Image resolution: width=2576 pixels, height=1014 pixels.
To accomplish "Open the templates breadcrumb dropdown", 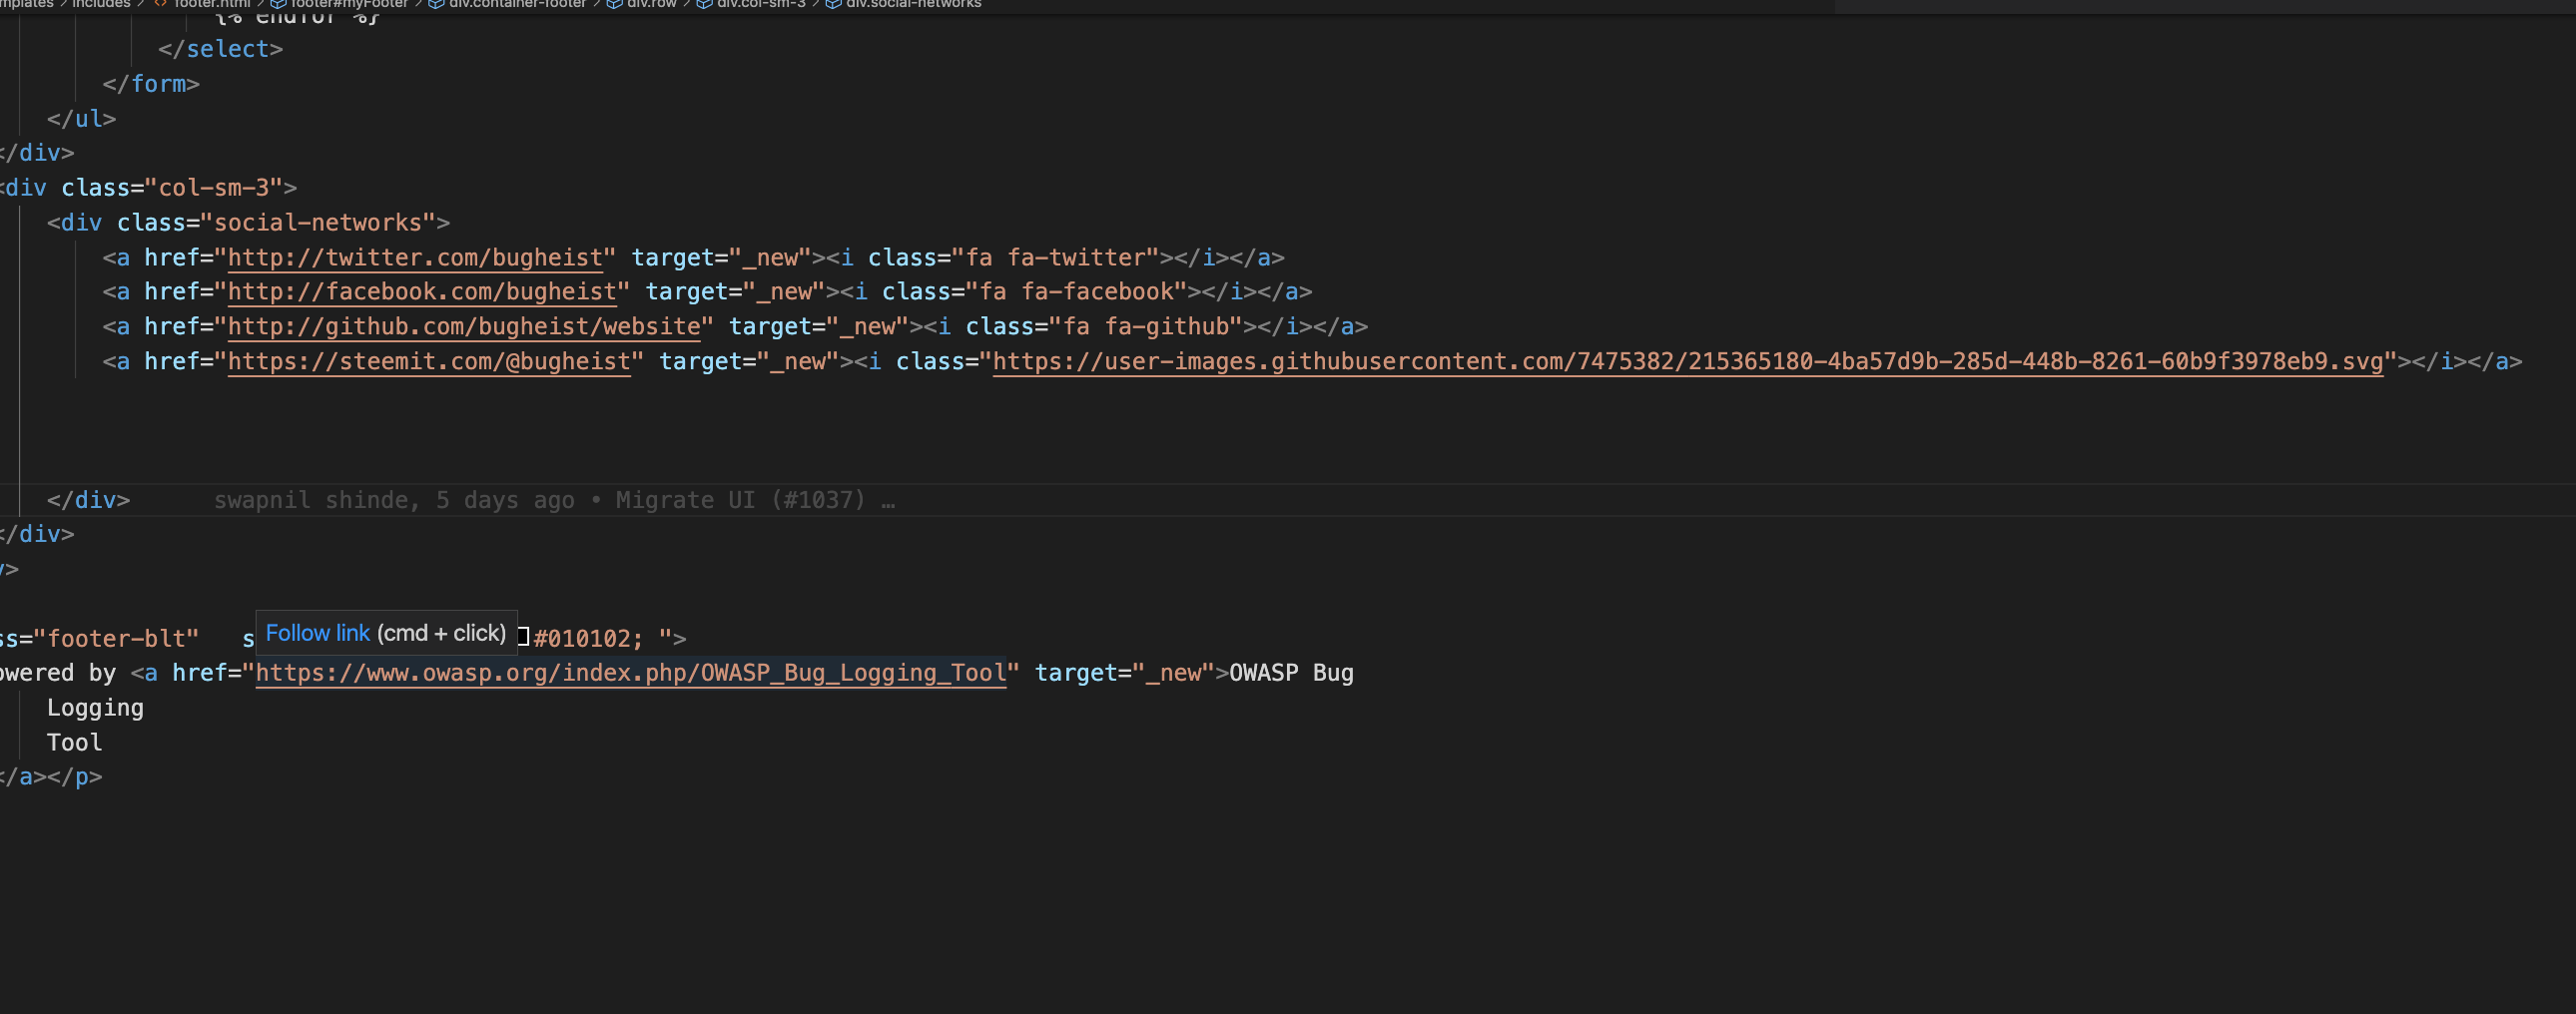I will click(x=25, y=4).
